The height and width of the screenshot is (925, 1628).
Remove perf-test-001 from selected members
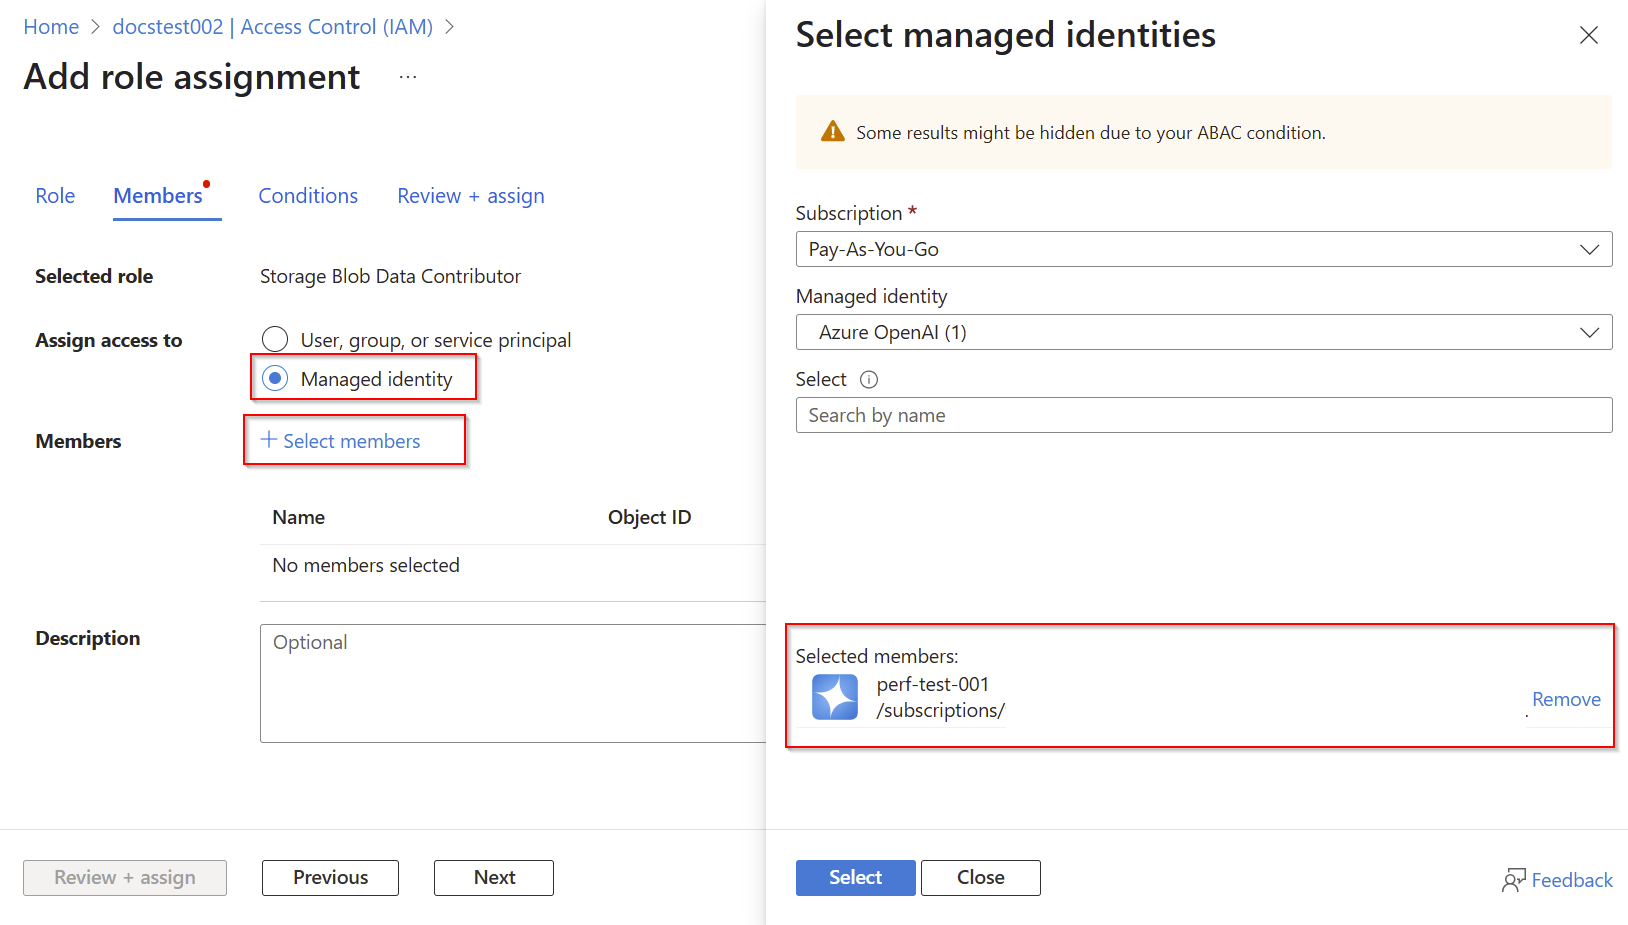coord(1565,699)
